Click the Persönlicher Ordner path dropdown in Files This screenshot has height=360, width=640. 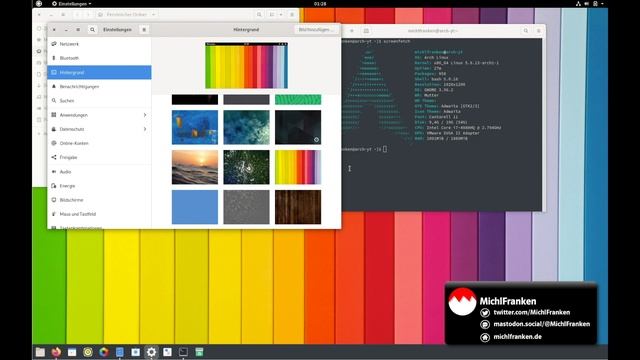[x=127, y=14]
